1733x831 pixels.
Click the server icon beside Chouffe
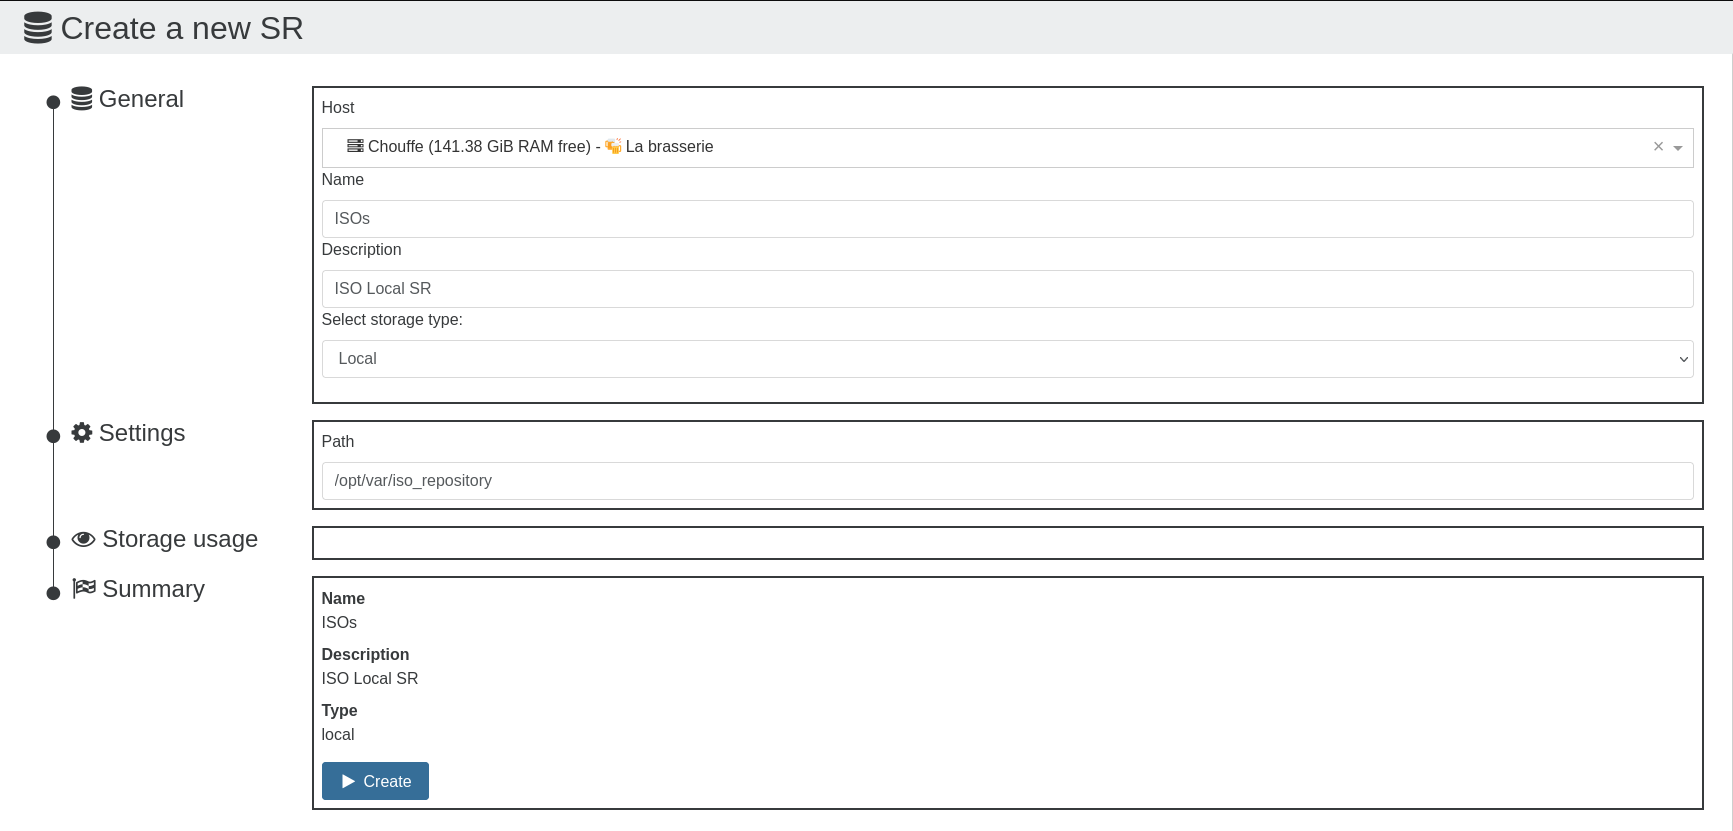pos(355,146)
